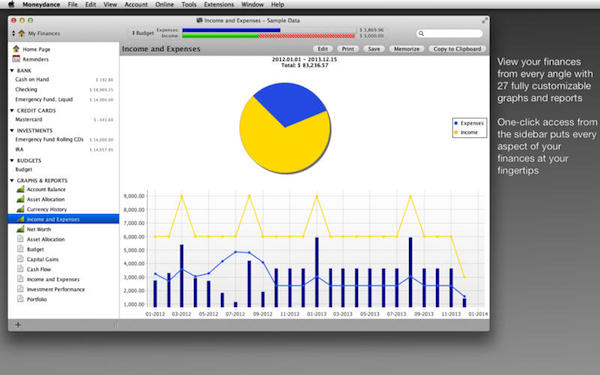Viewport: 600px width, 375px height.
Task: Click the Print button
Action: click(348, 49)
